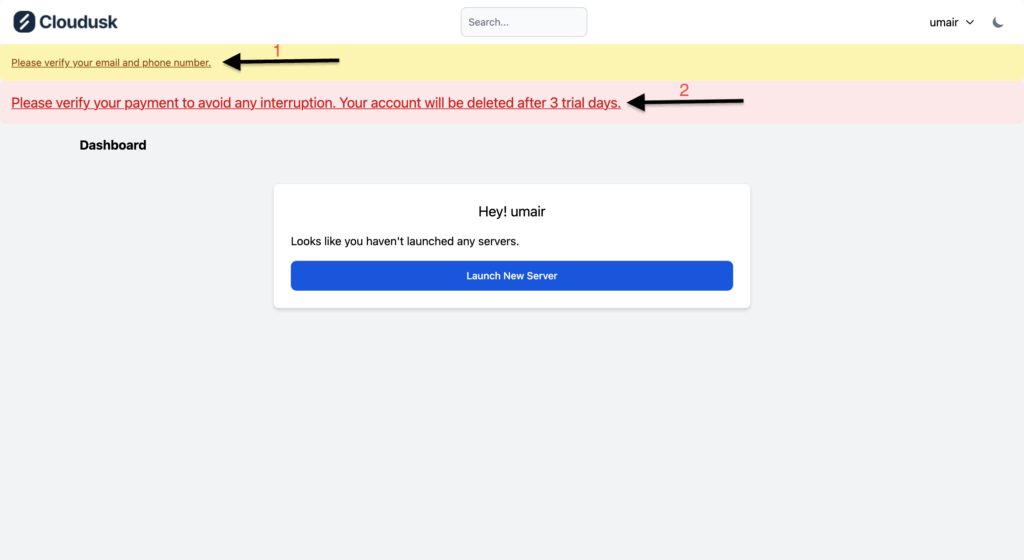Open the umair account menu
1024x560 pixels.
[x=944, y=22]
